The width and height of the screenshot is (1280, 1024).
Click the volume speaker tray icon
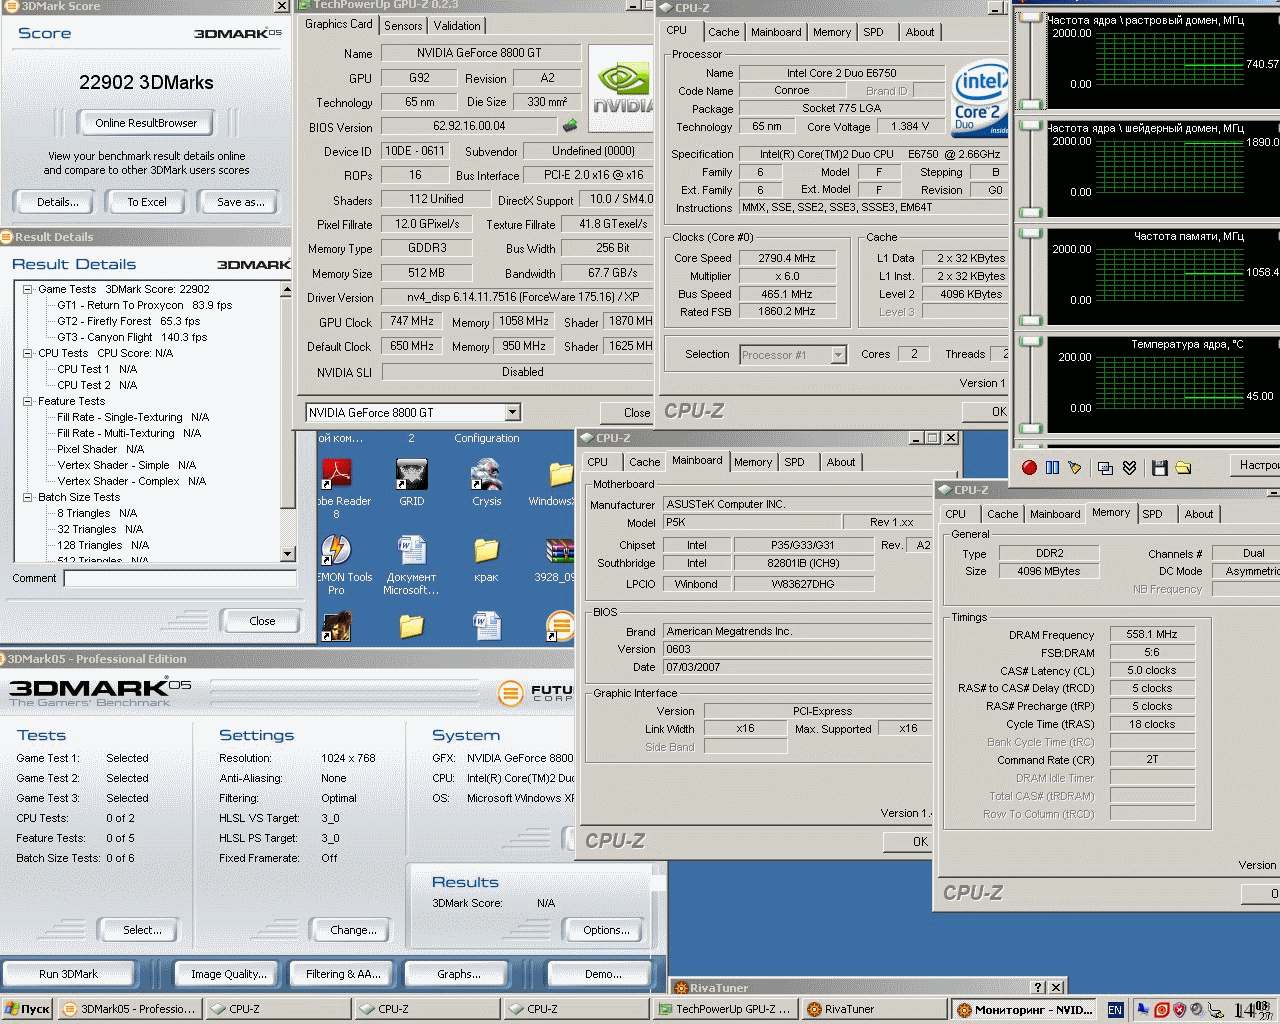coord(1196,1010)
